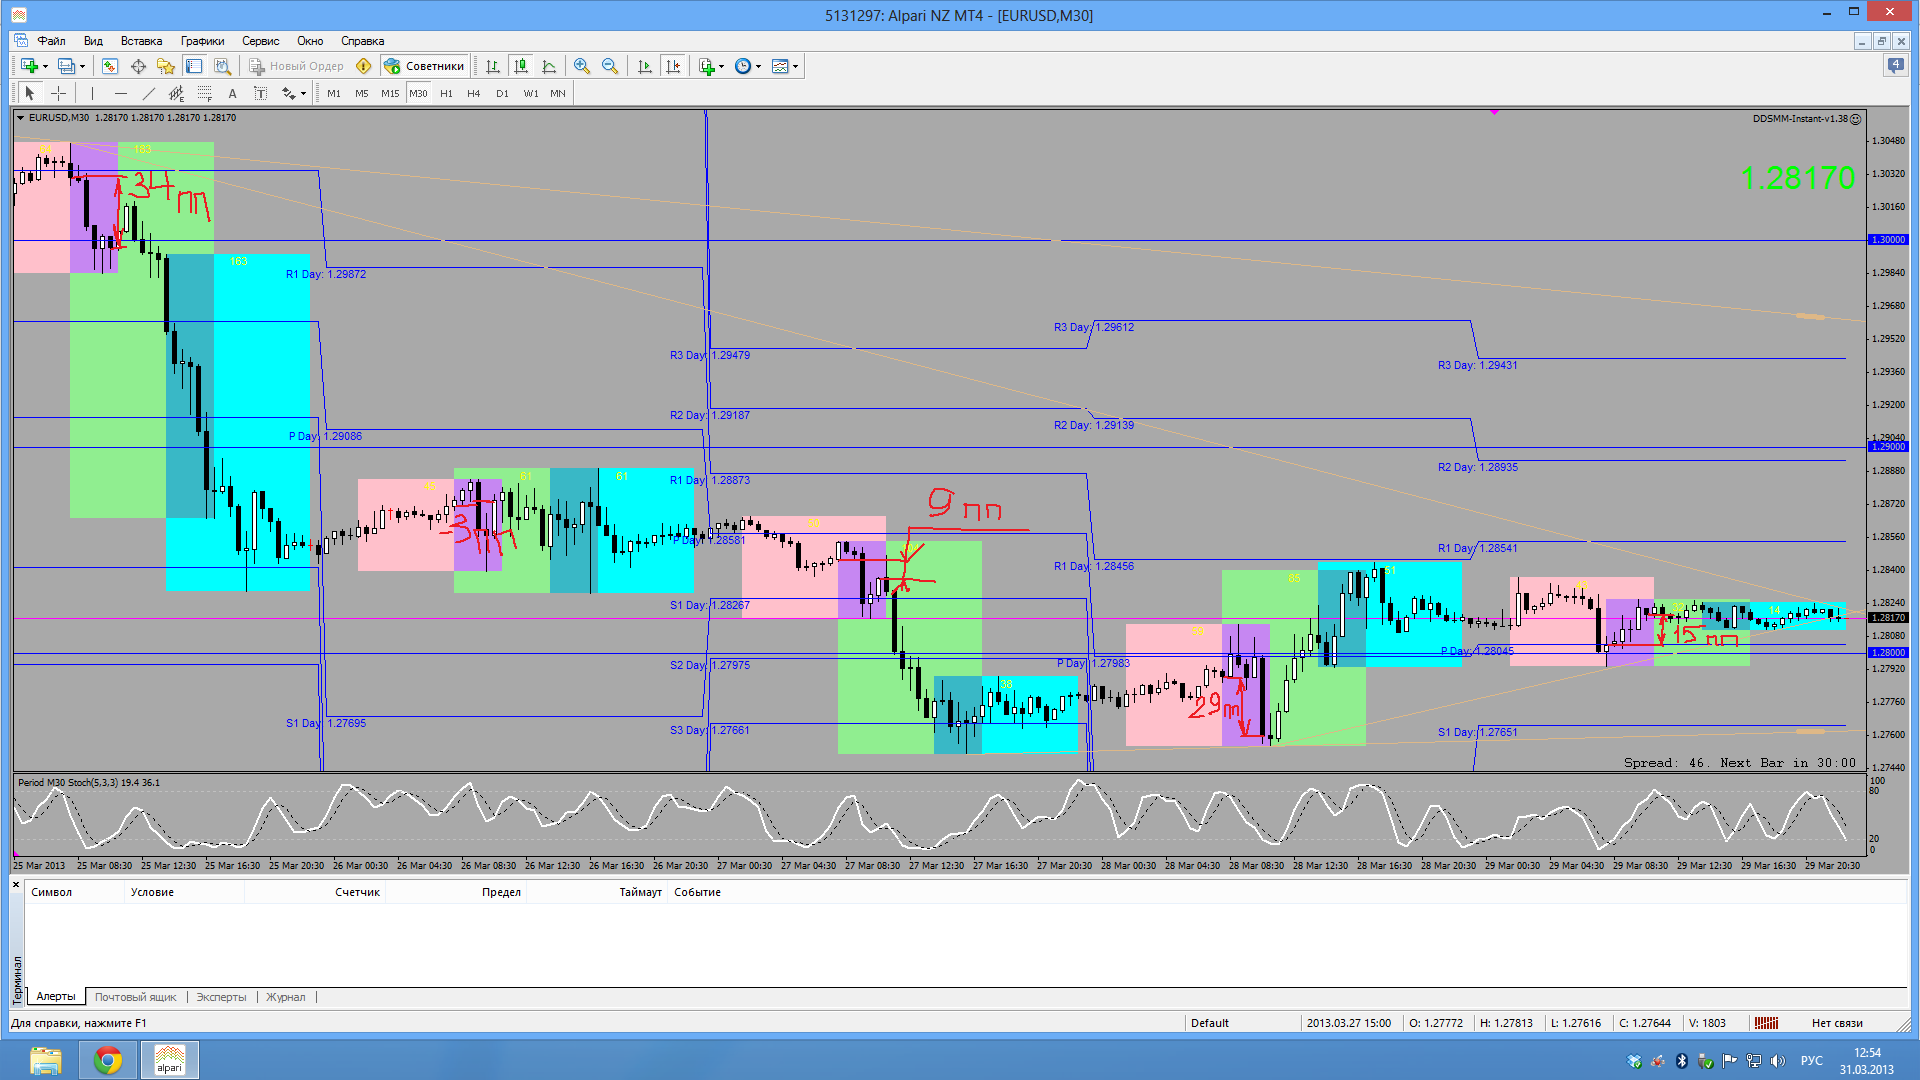Image resolution: width=1920 pixels, height=1080 pixels.
Task: Select the Trendline drawing tool
Action: (149, 93)
